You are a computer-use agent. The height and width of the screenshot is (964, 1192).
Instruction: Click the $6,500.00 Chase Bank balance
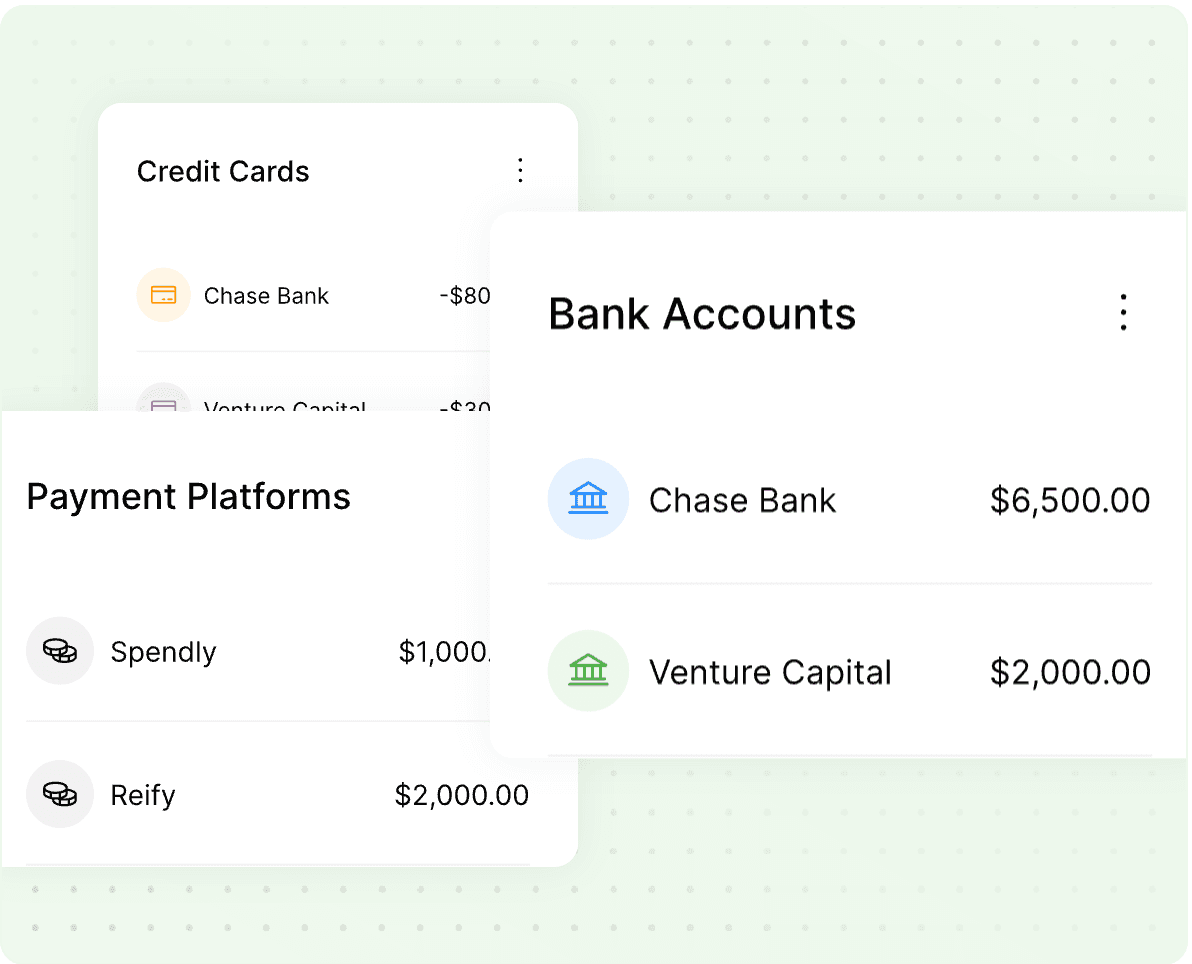pyautogui.click(x=1069, y=499)
